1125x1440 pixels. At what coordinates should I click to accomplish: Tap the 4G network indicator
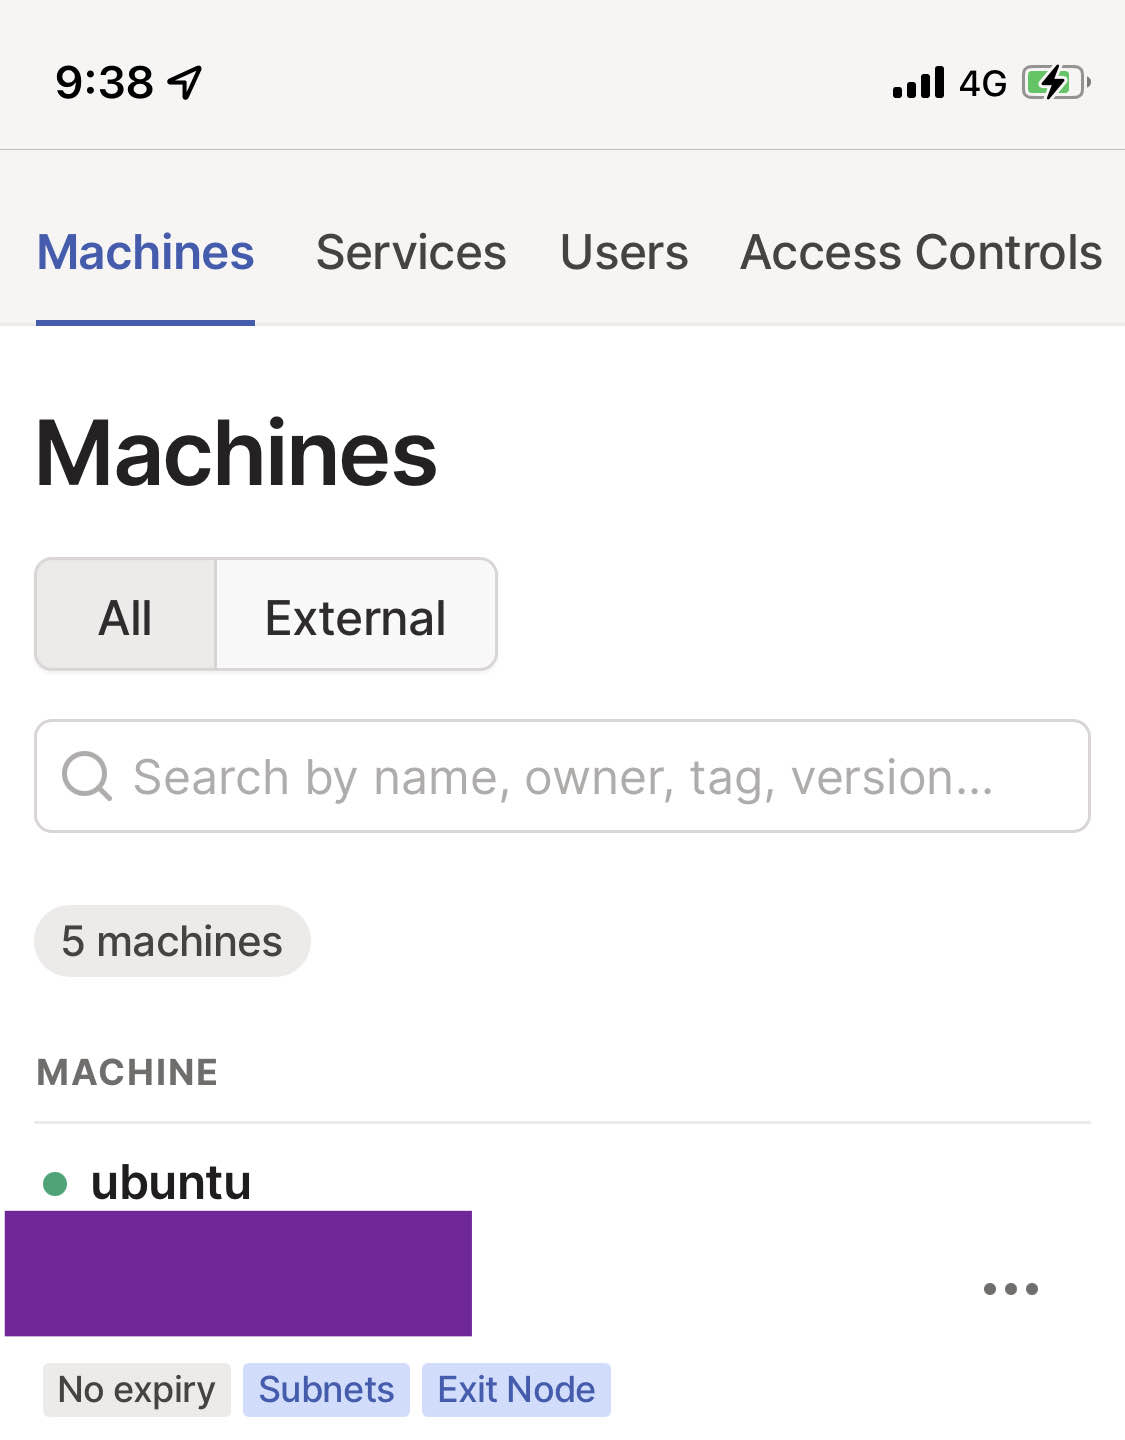pyautogui.click(x=982, y=83)
